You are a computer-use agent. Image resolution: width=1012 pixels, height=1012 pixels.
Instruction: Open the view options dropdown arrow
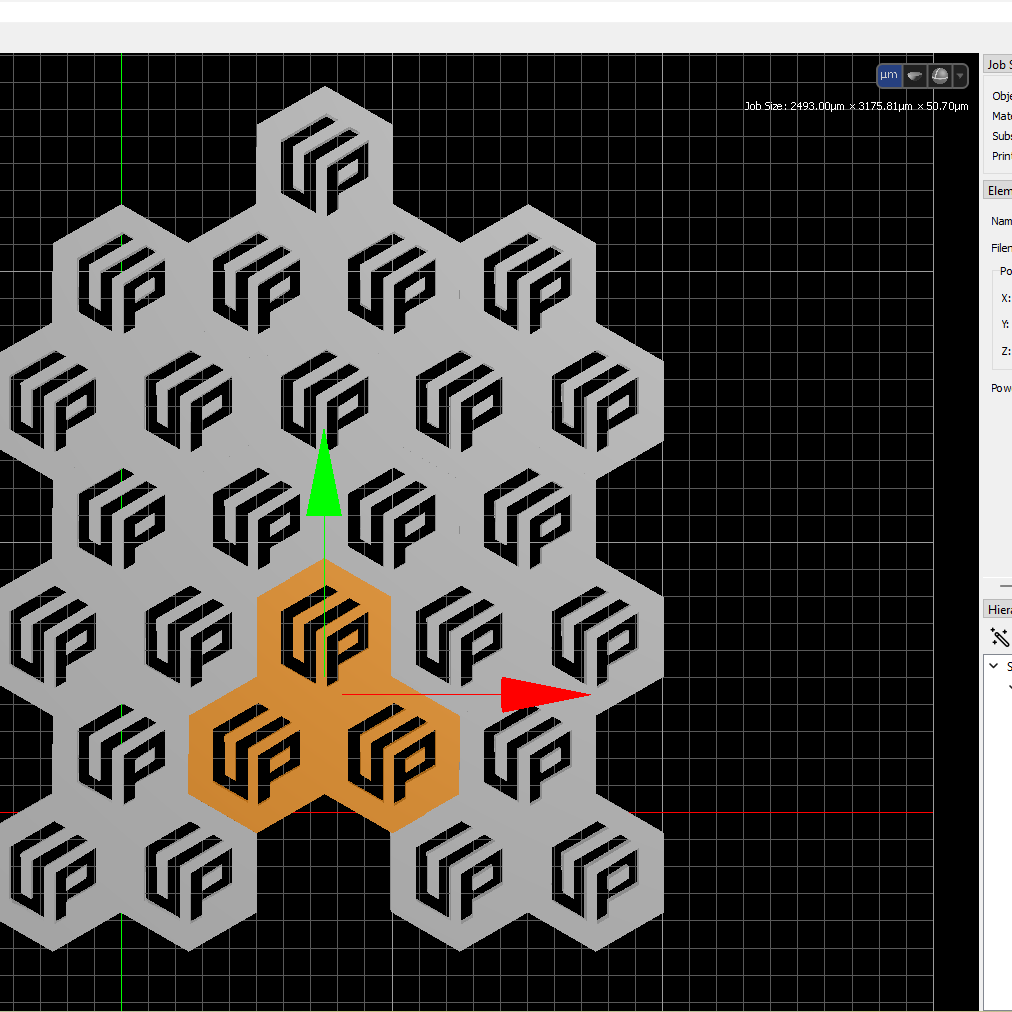click(961, 76)
